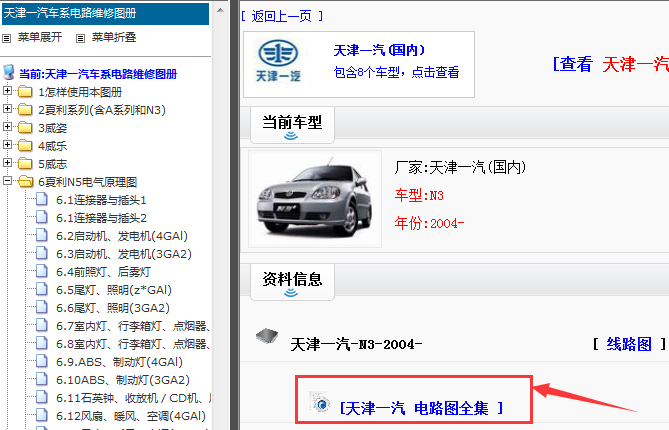Open tree item 6.4前照灯、后雾灯
Viewport: 669px width, 430px height.
coord(103,272)
